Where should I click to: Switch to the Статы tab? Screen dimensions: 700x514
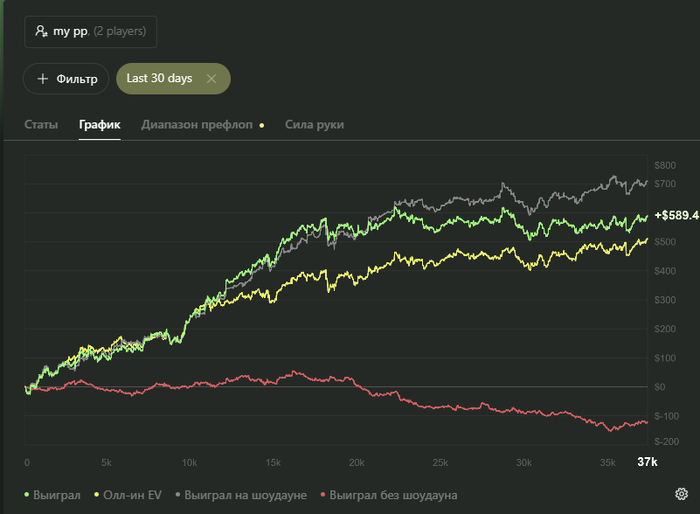click(x=41, y=125)
